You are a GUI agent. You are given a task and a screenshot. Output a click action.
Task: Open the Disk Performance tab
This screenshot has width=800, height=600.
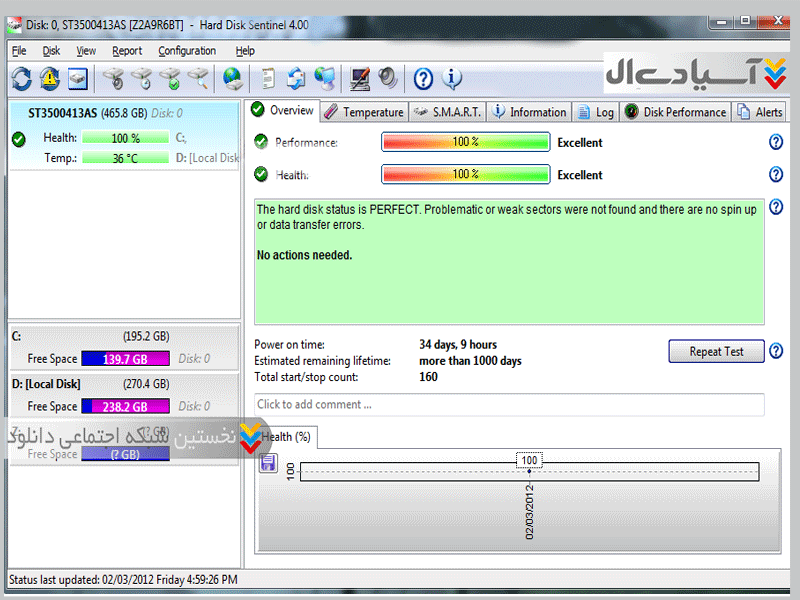[676, 112]
